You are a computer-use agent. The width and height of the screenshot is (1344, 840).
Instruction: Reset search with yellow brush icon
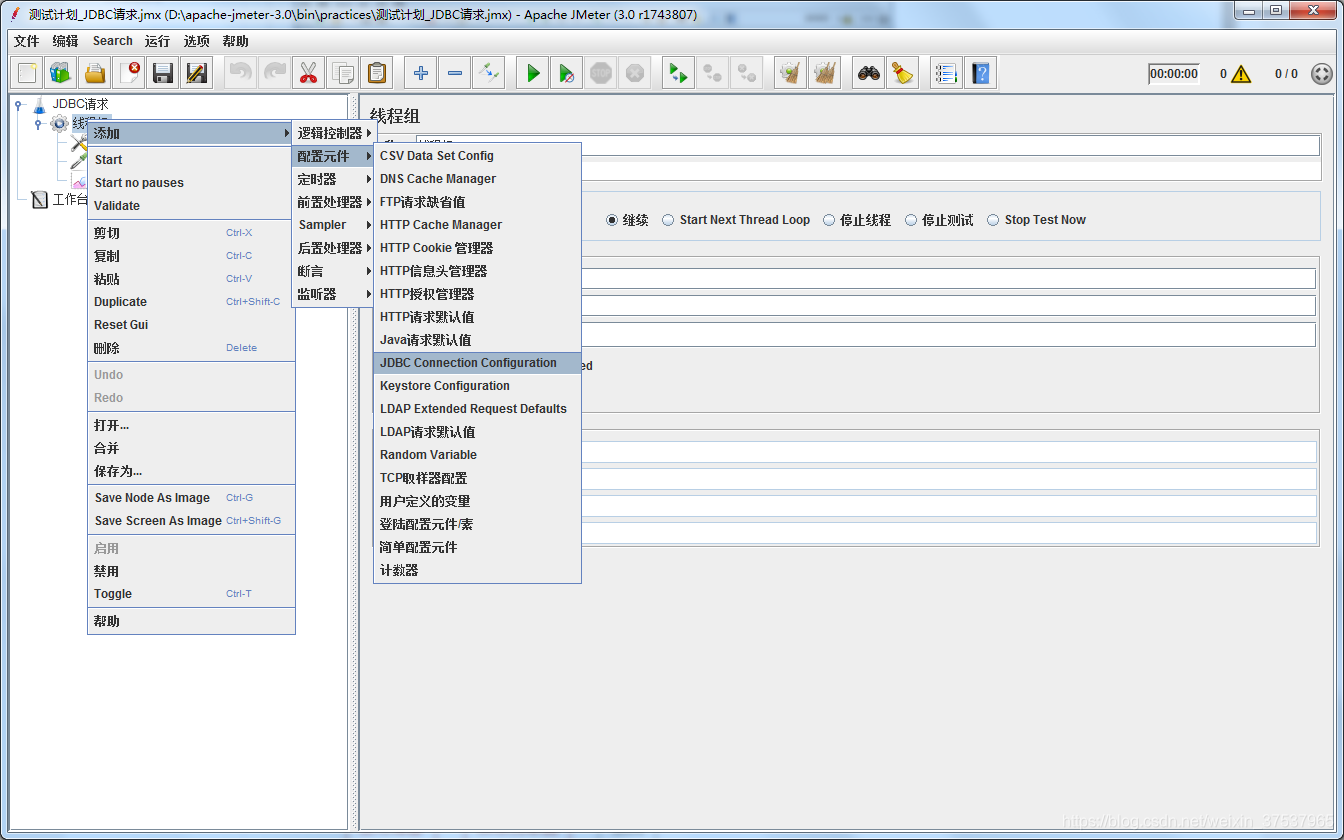click(903, 73)
